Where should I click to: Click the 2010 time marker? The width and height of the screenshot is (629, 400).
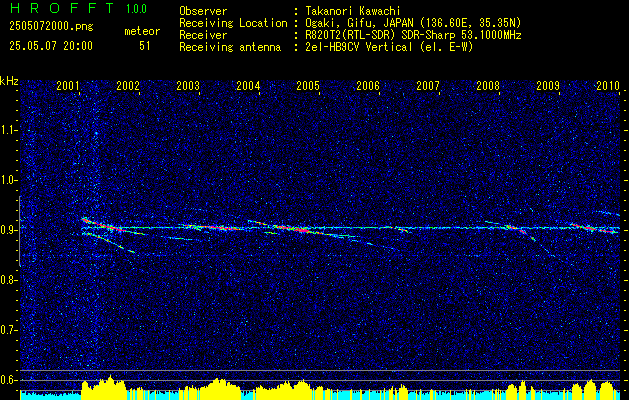tap(608, 86)
